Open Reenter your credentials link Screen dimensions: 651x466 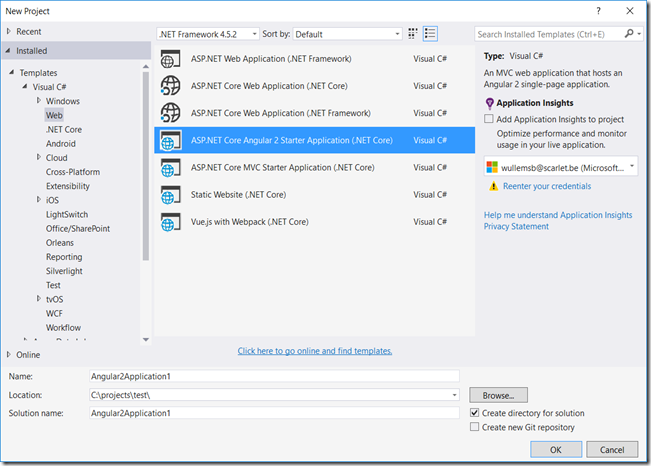tap(547, 186)
